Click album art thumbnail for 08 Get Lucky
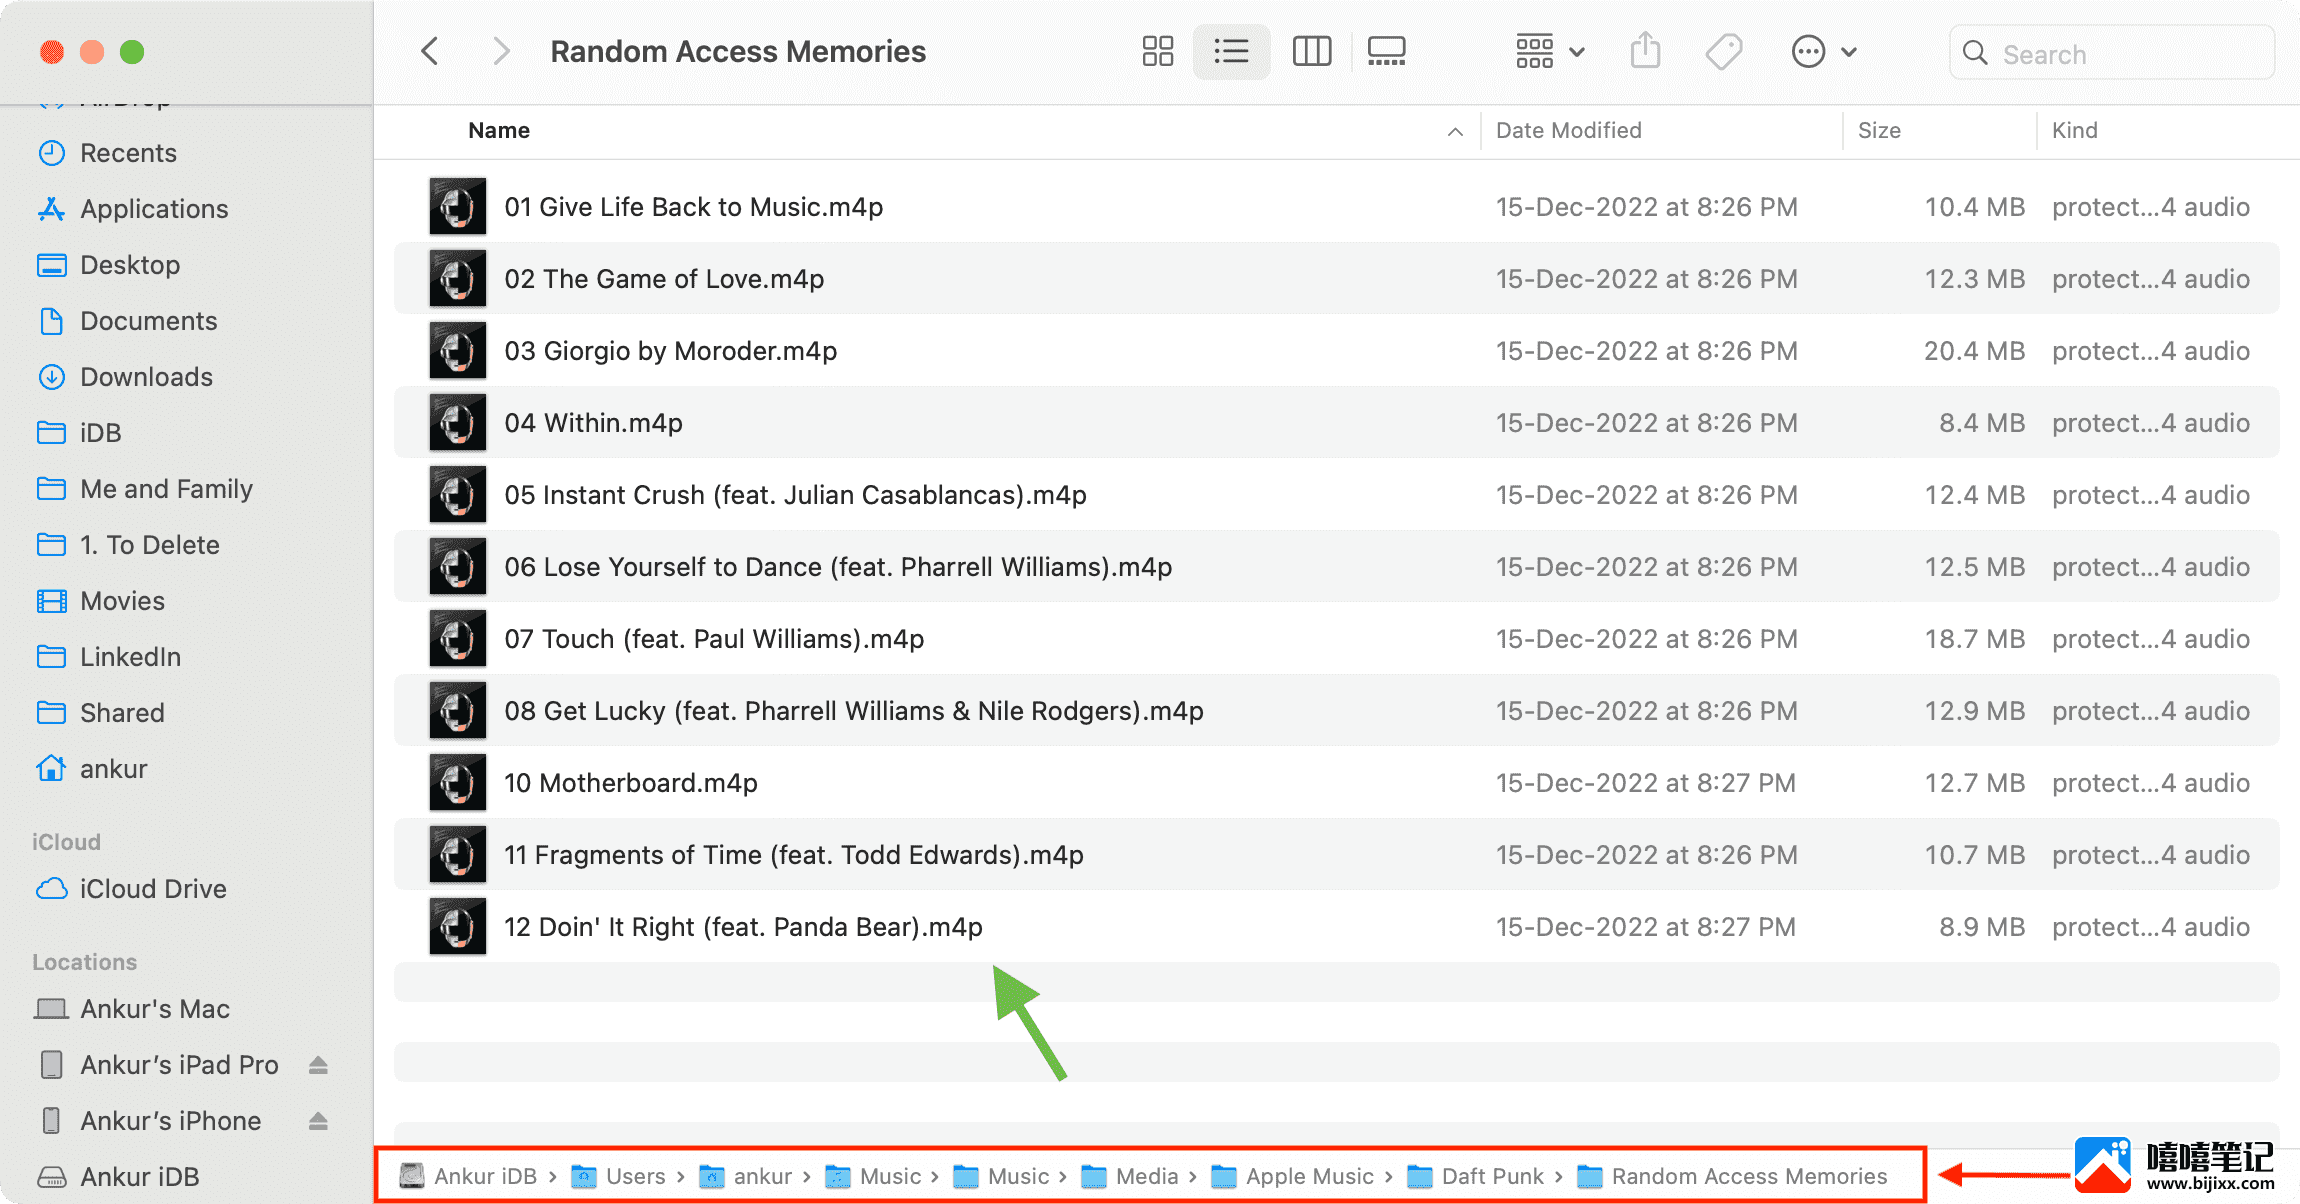Screen dimensions: 2300x1204 point(458,710)
